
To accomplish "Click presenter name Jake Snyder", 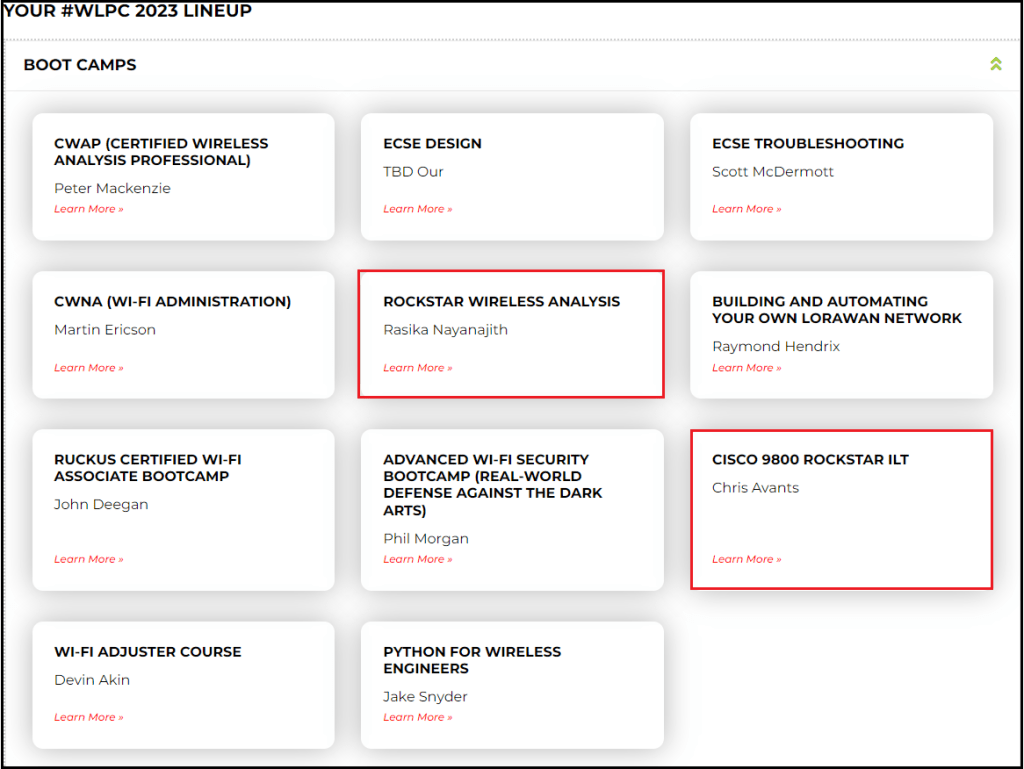I will (x=425, y=697).
